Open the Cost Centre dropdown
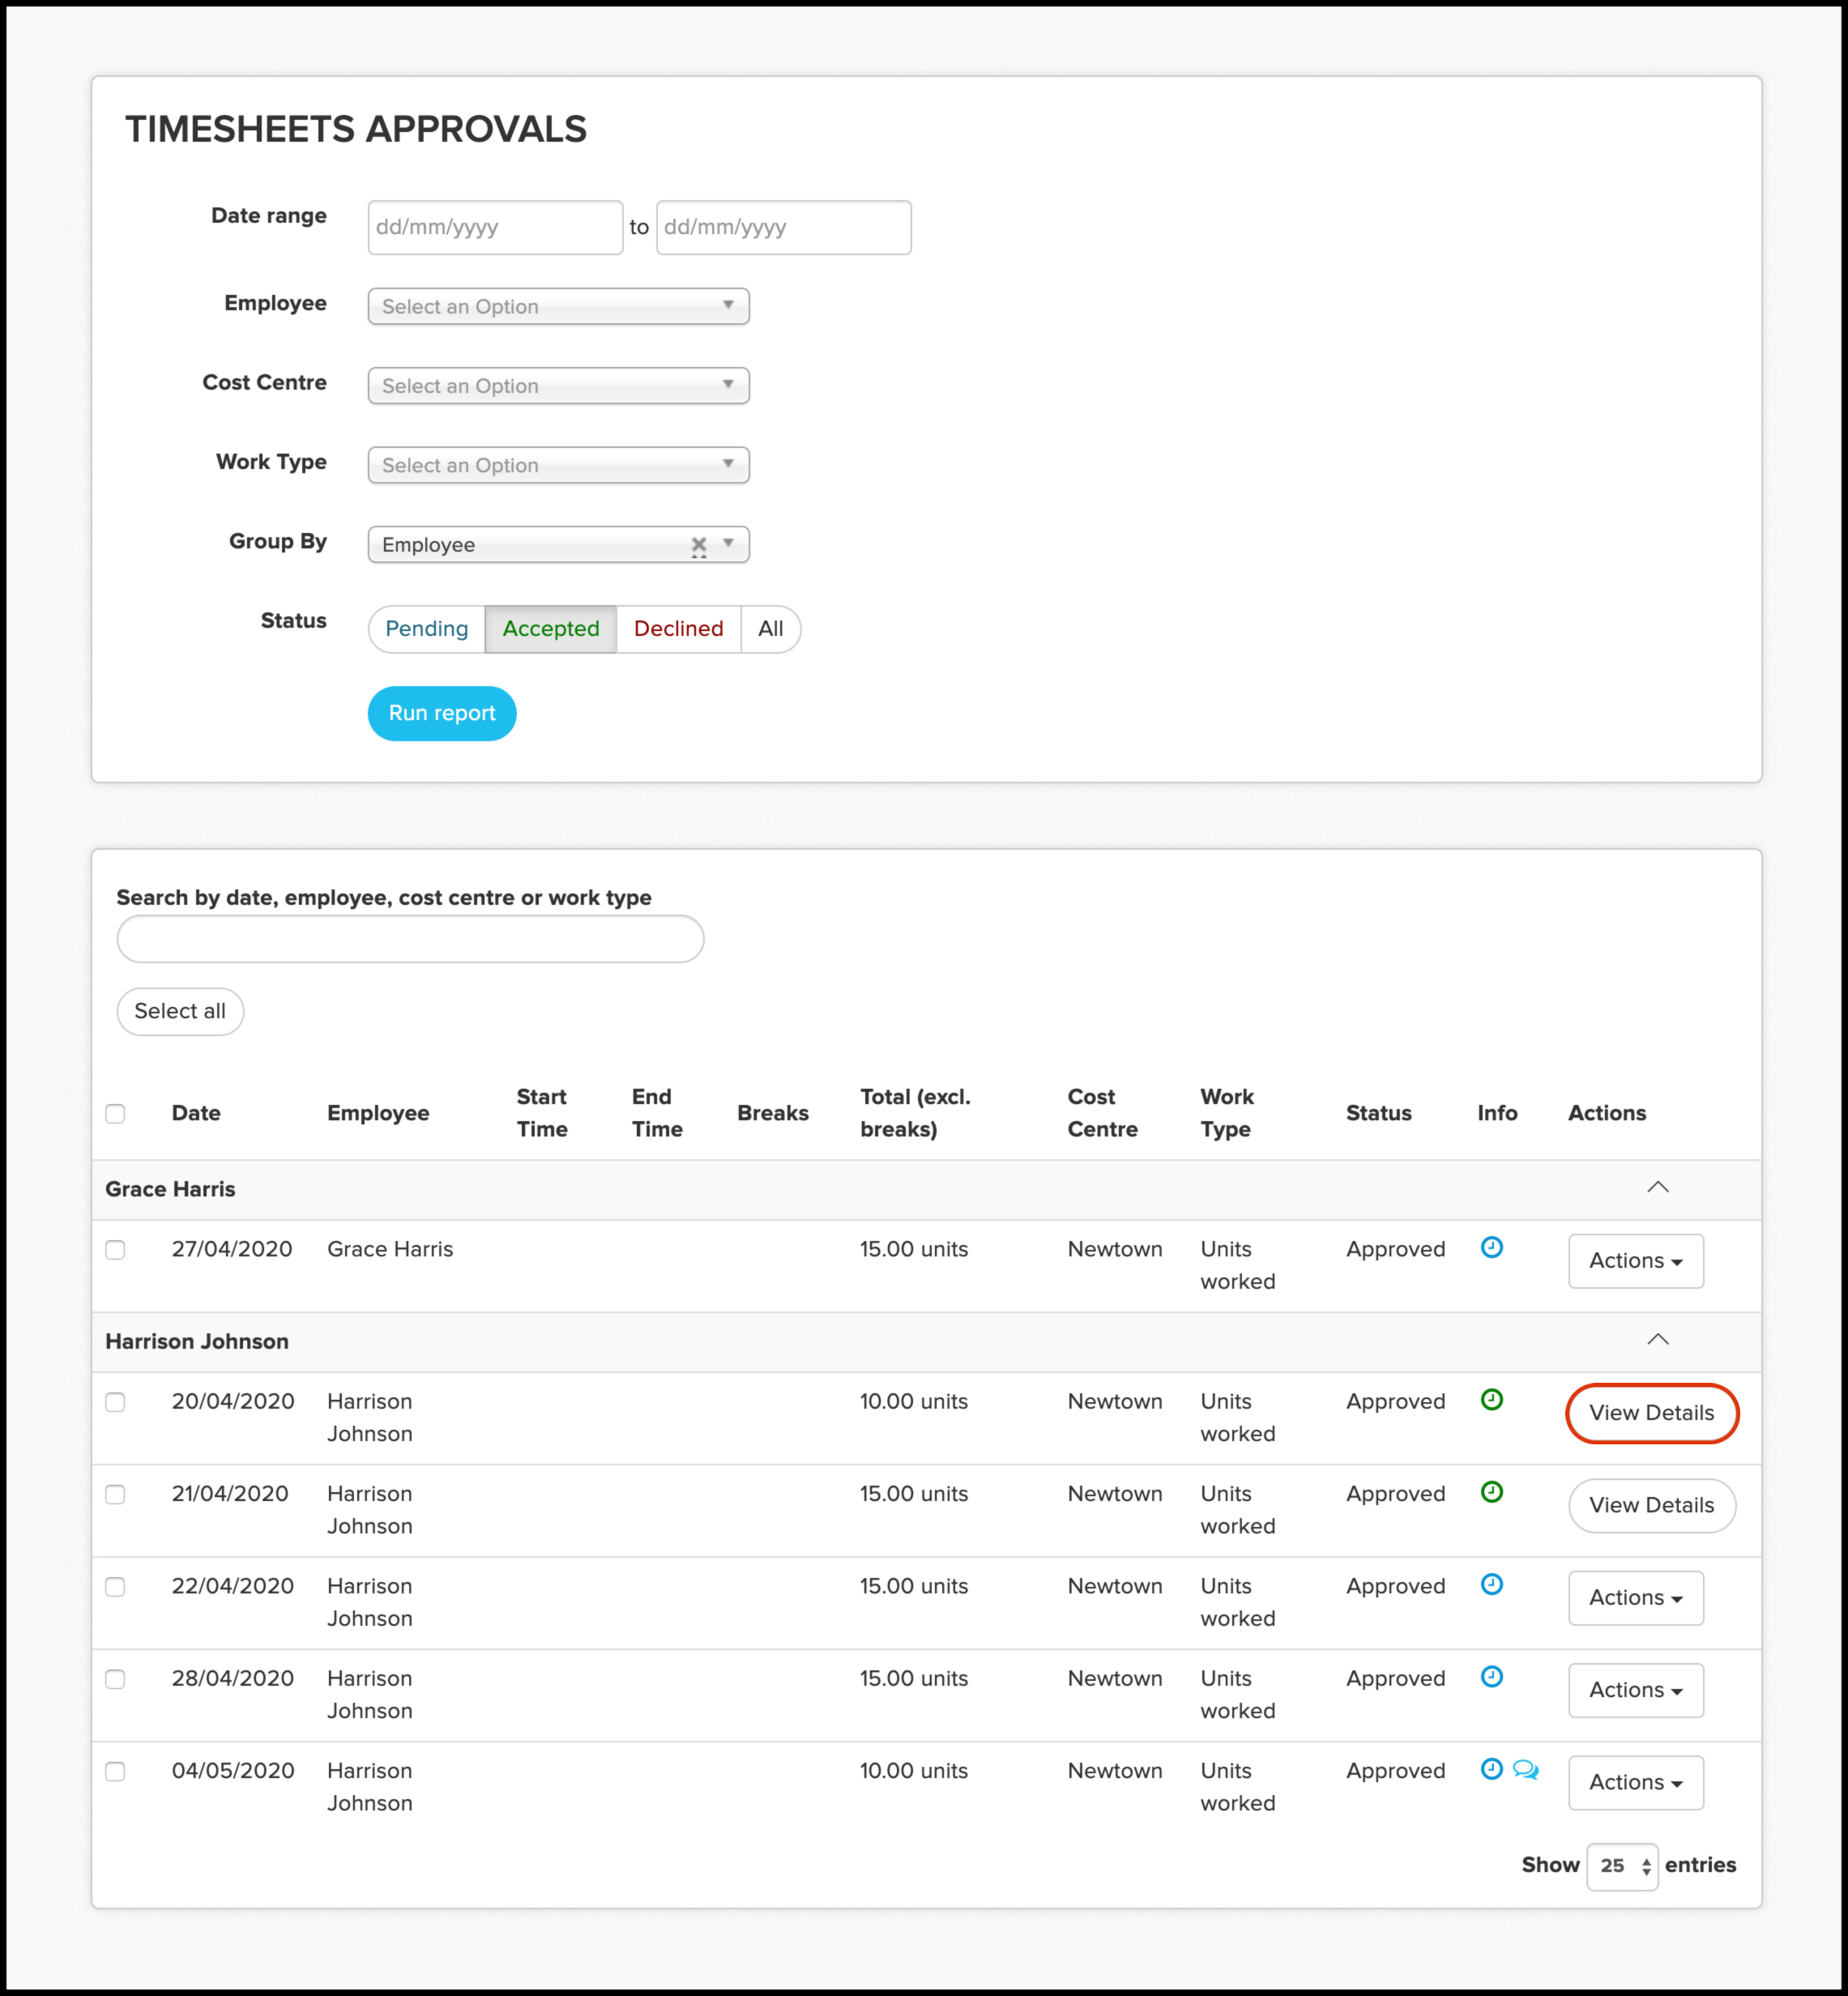 558,385
